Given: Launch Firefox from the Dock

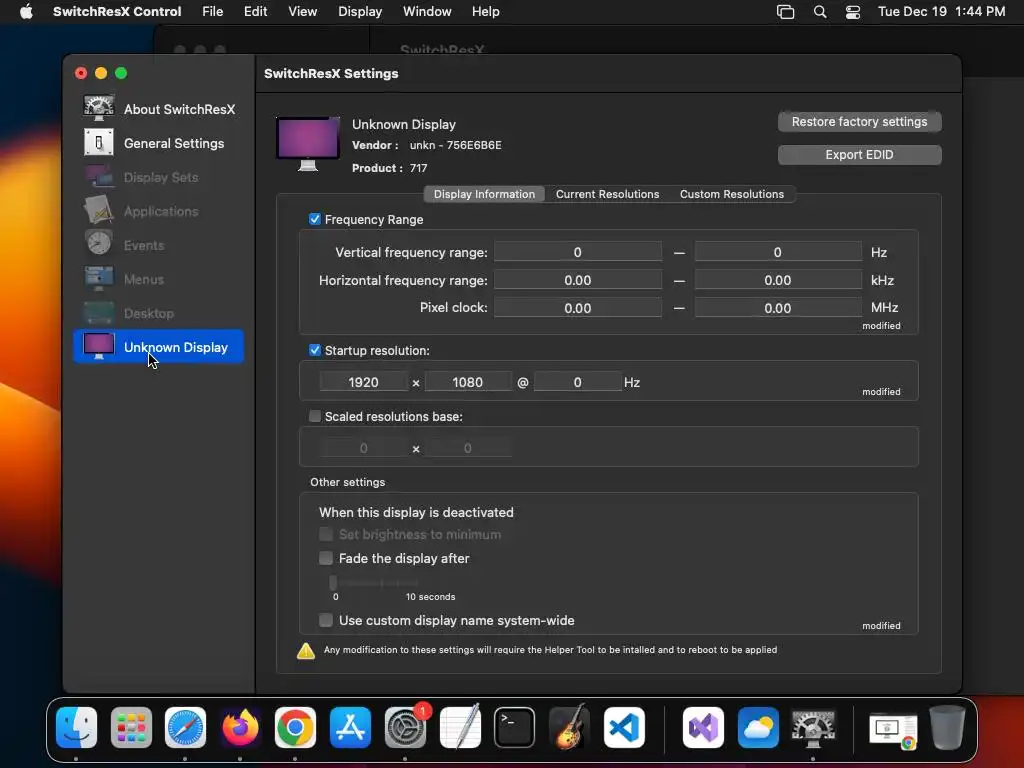Looking at the screenshot, I should [240, 727].
